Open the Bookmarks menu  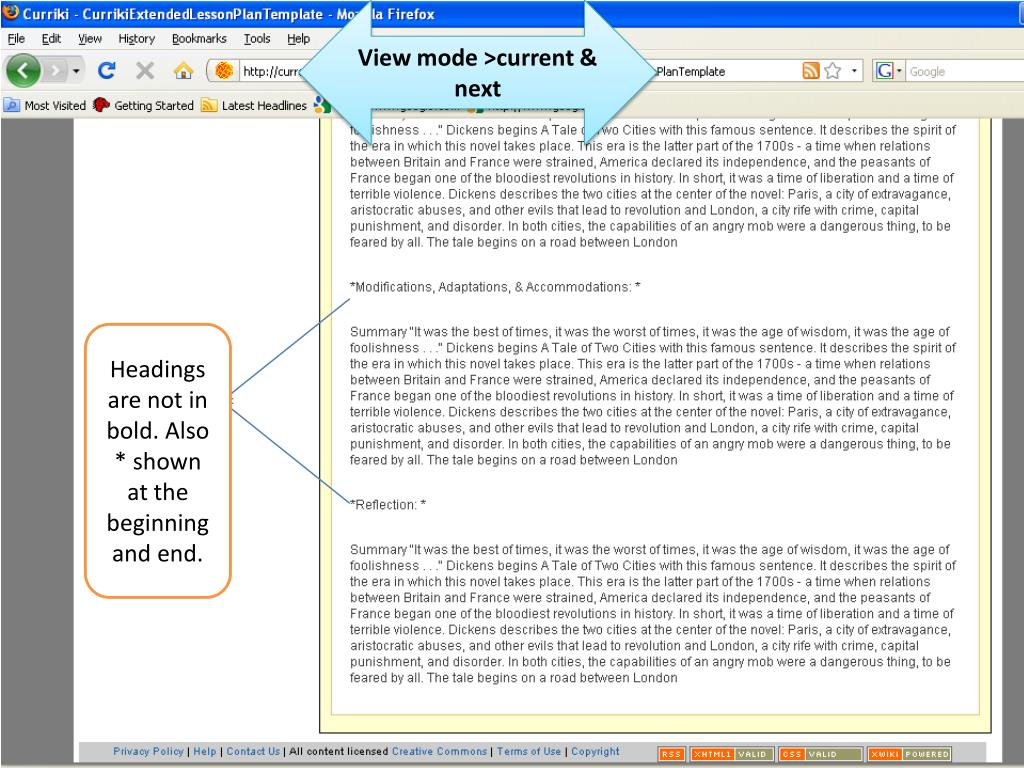pos(199,39)
